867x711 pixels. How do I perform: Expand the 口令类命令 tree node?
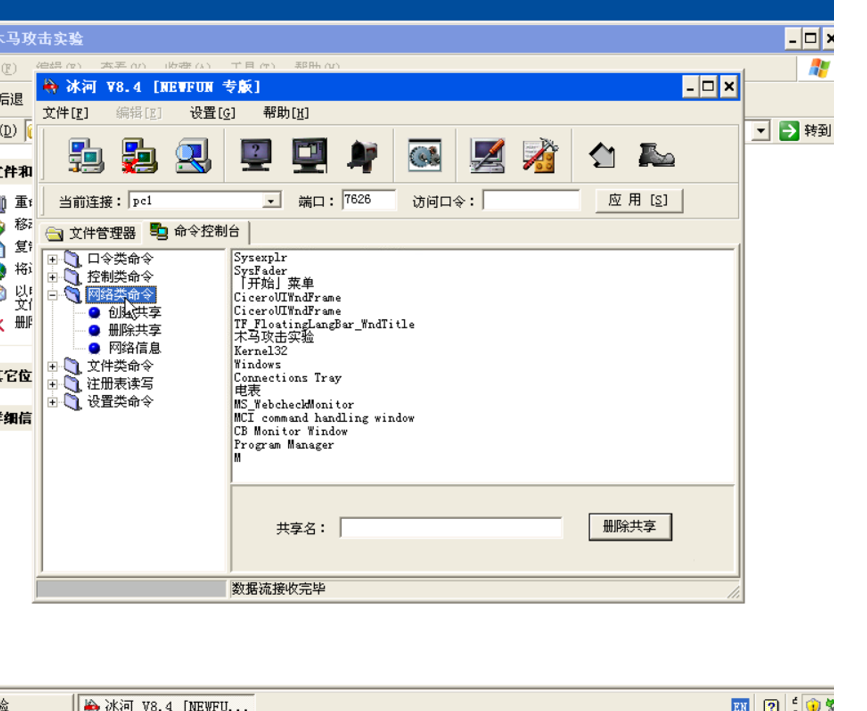(x=53, y=259)
